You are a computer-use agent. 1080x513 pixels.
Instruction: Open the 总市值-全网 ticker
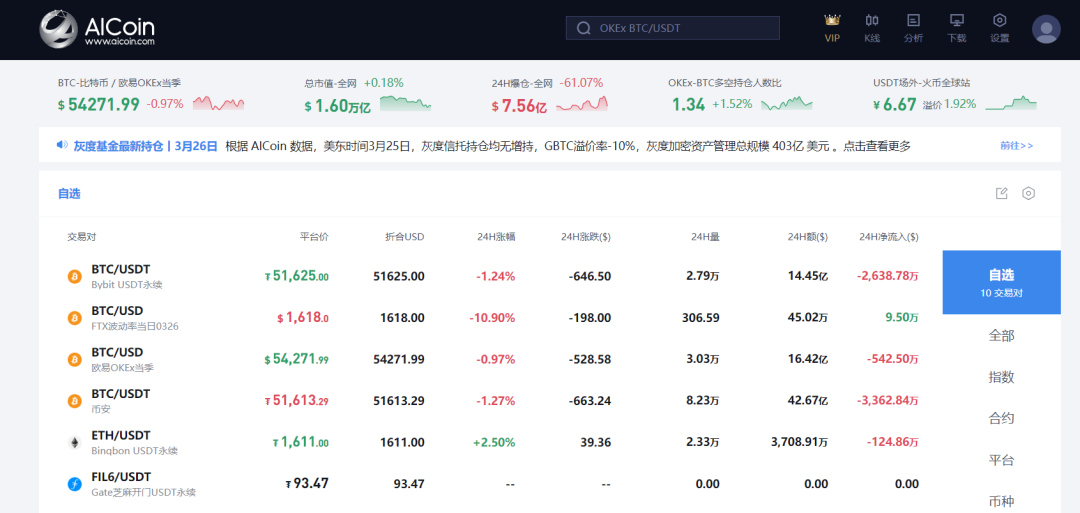(x=368, y=96)
